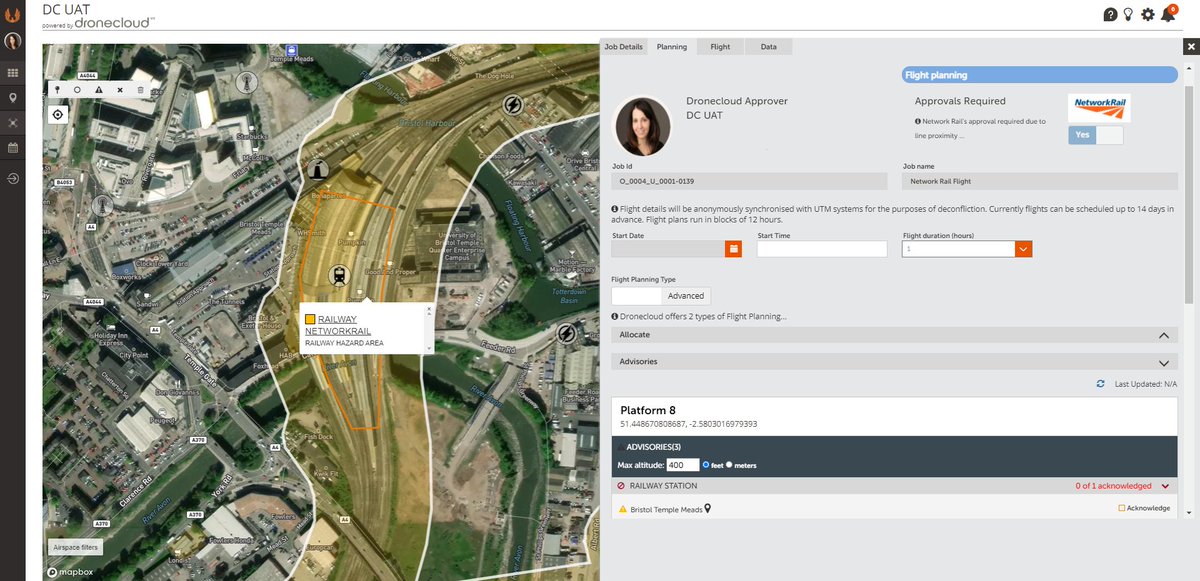1200x581 pixels.
Task: Select the pin placement tool on the map toolbar
Action: pos(57,89)
